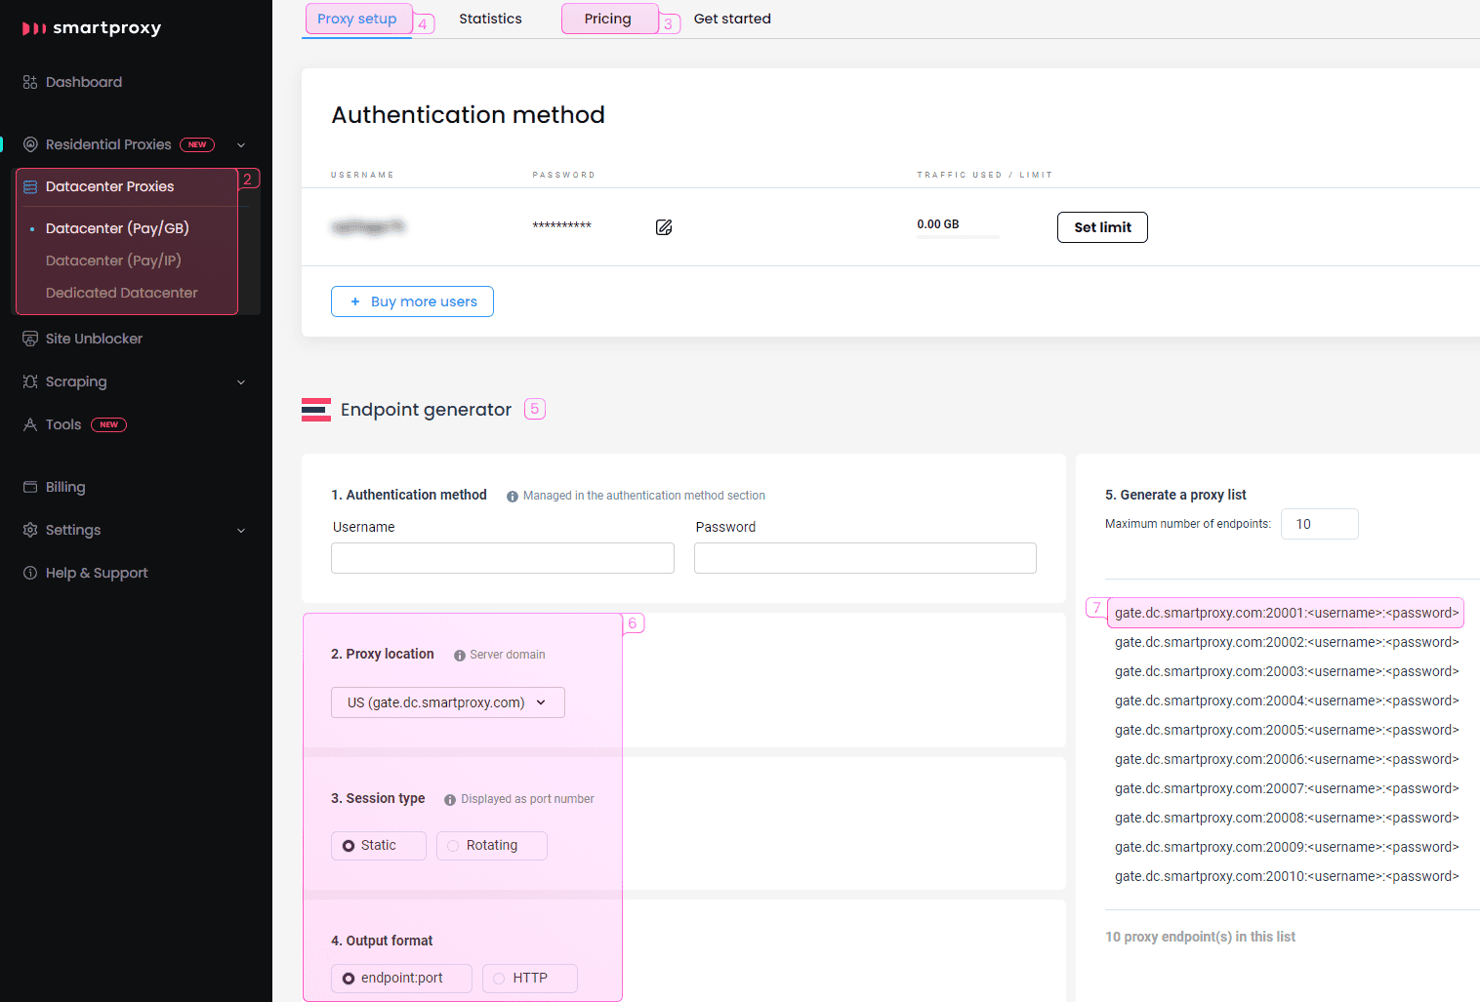Click the Site Unblocker icon

point(30,339)
